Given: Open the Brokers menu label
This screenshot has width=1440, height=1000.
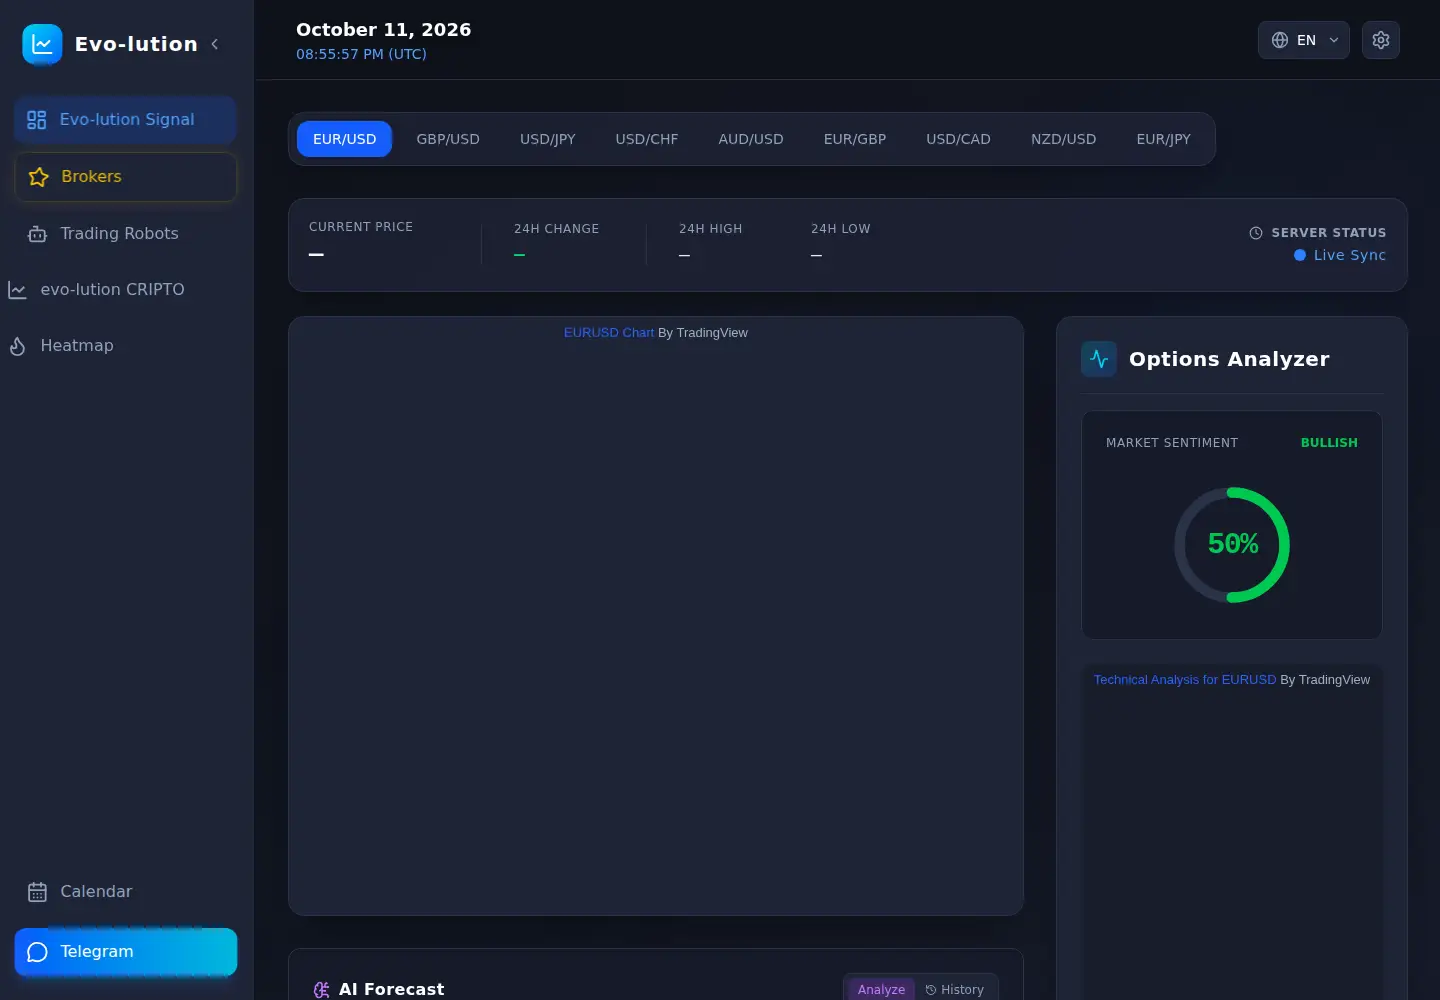Looking at the screenshot, I should [x=91, y=177].
